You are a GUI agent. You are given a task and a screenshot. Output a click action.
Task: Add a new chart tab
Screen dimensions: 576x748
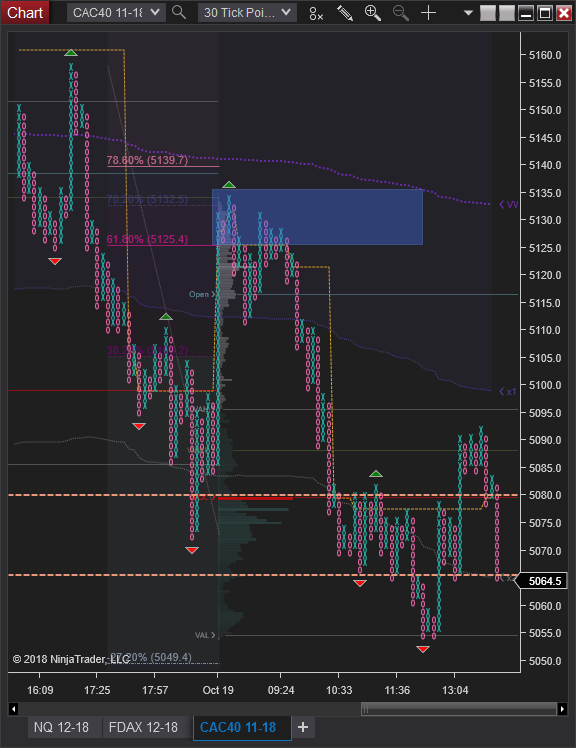click(303, 727)
